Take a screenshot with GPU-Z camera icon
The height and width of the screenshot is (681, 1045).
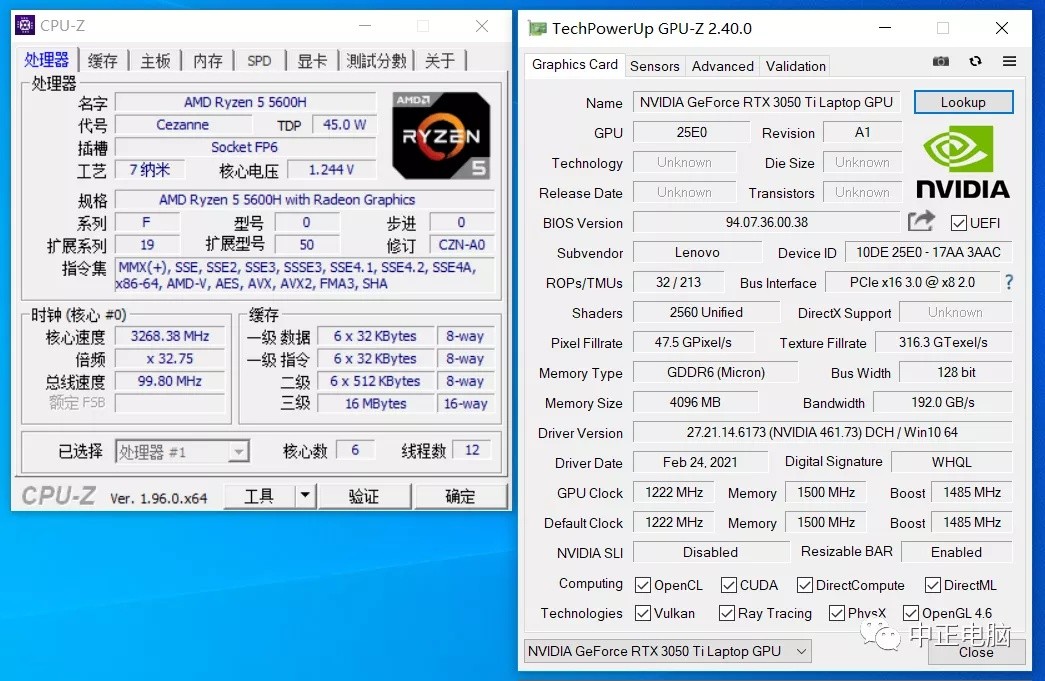point(940,61)
